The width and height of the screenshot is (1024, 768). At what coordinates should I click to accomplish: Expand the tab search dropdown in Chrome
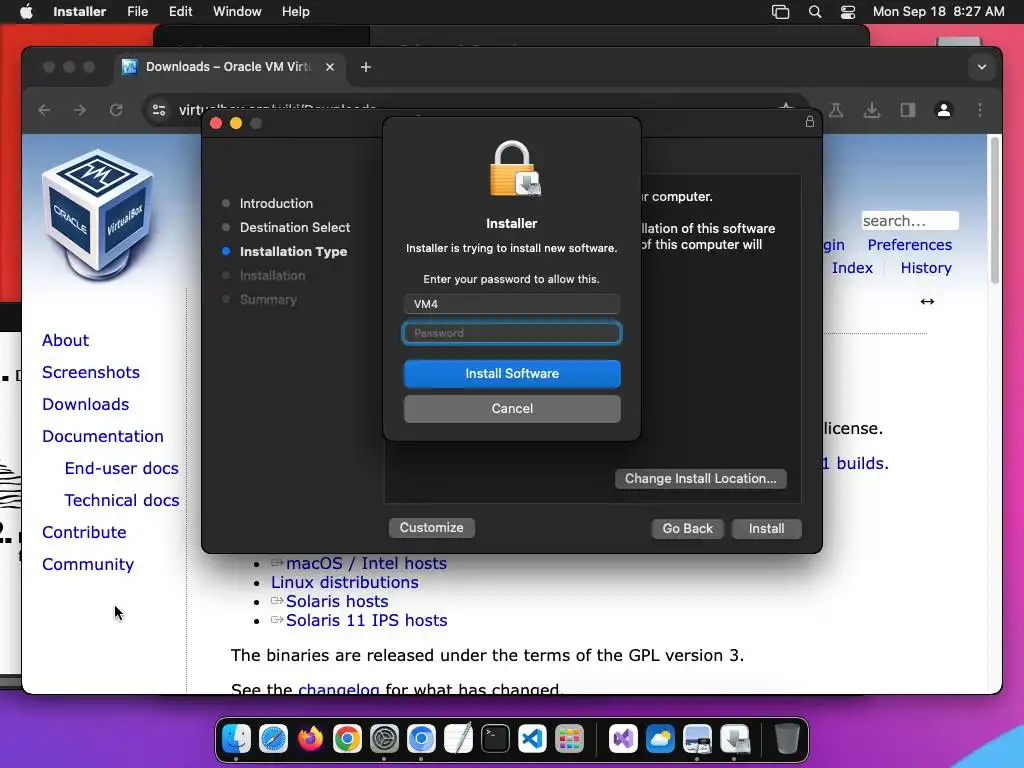[x=982, y=67]
